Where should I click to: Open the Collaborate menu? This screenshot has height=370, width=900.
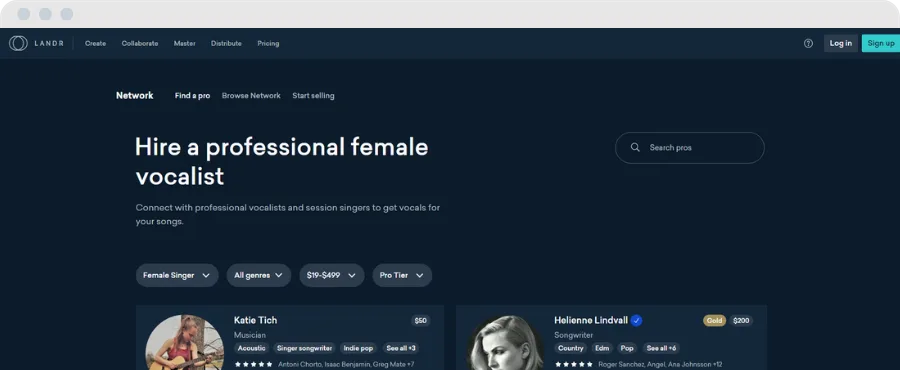tap(139, 44)
